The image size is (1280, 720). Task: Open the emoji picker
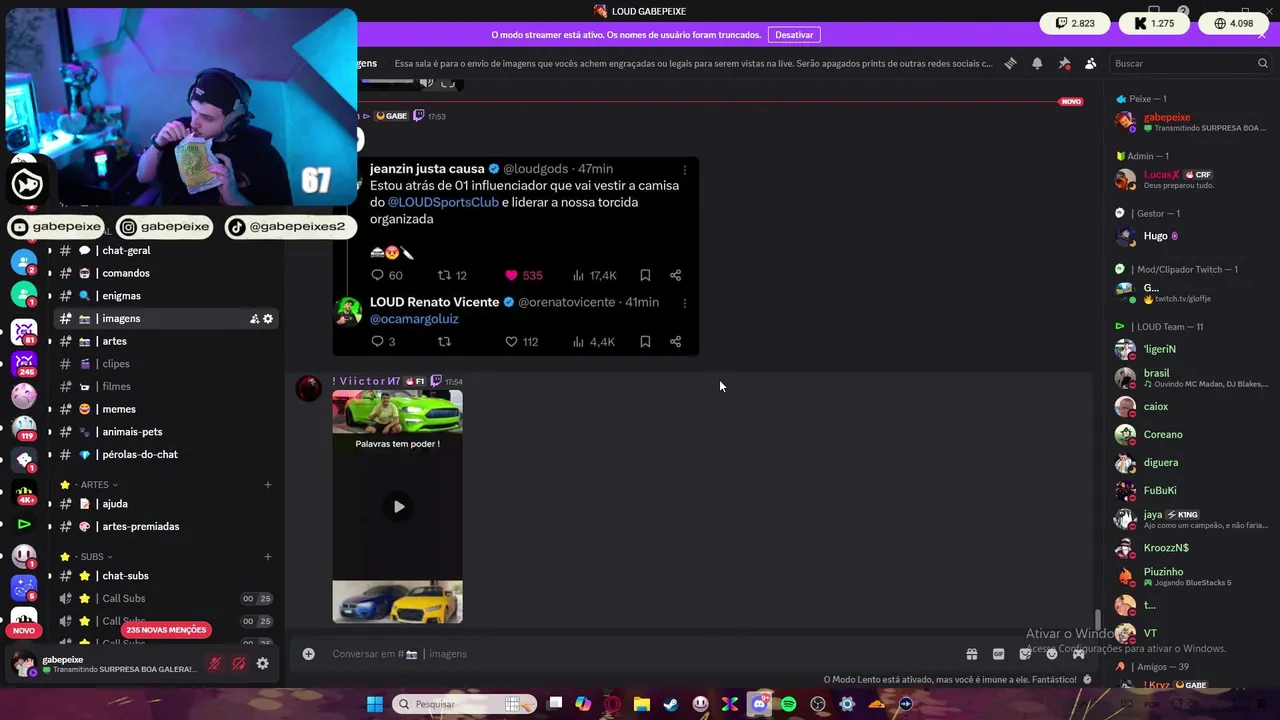pyautogui.click(x=1052, y=654)
